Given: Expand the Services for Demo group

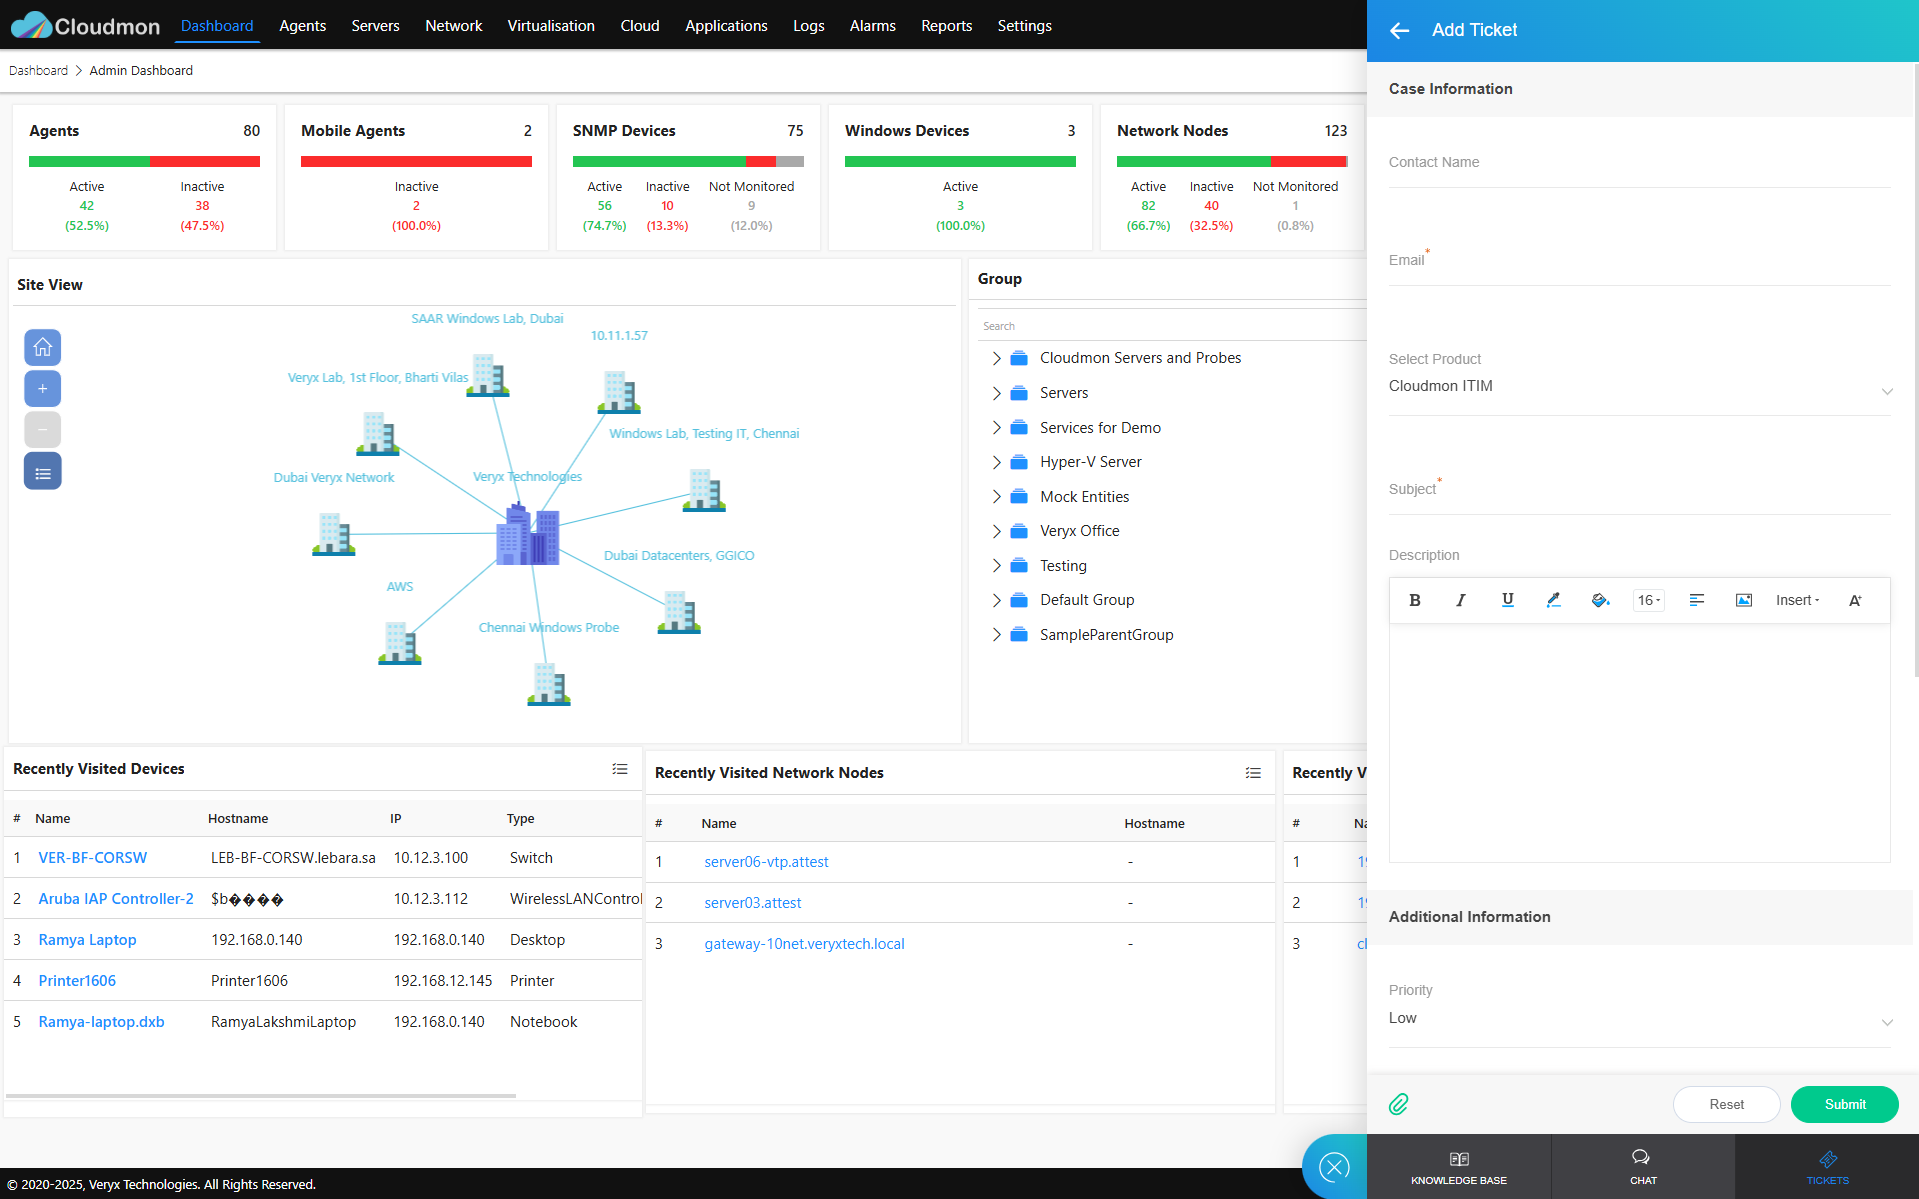Looking at the screenshot, I should point(996,428).
